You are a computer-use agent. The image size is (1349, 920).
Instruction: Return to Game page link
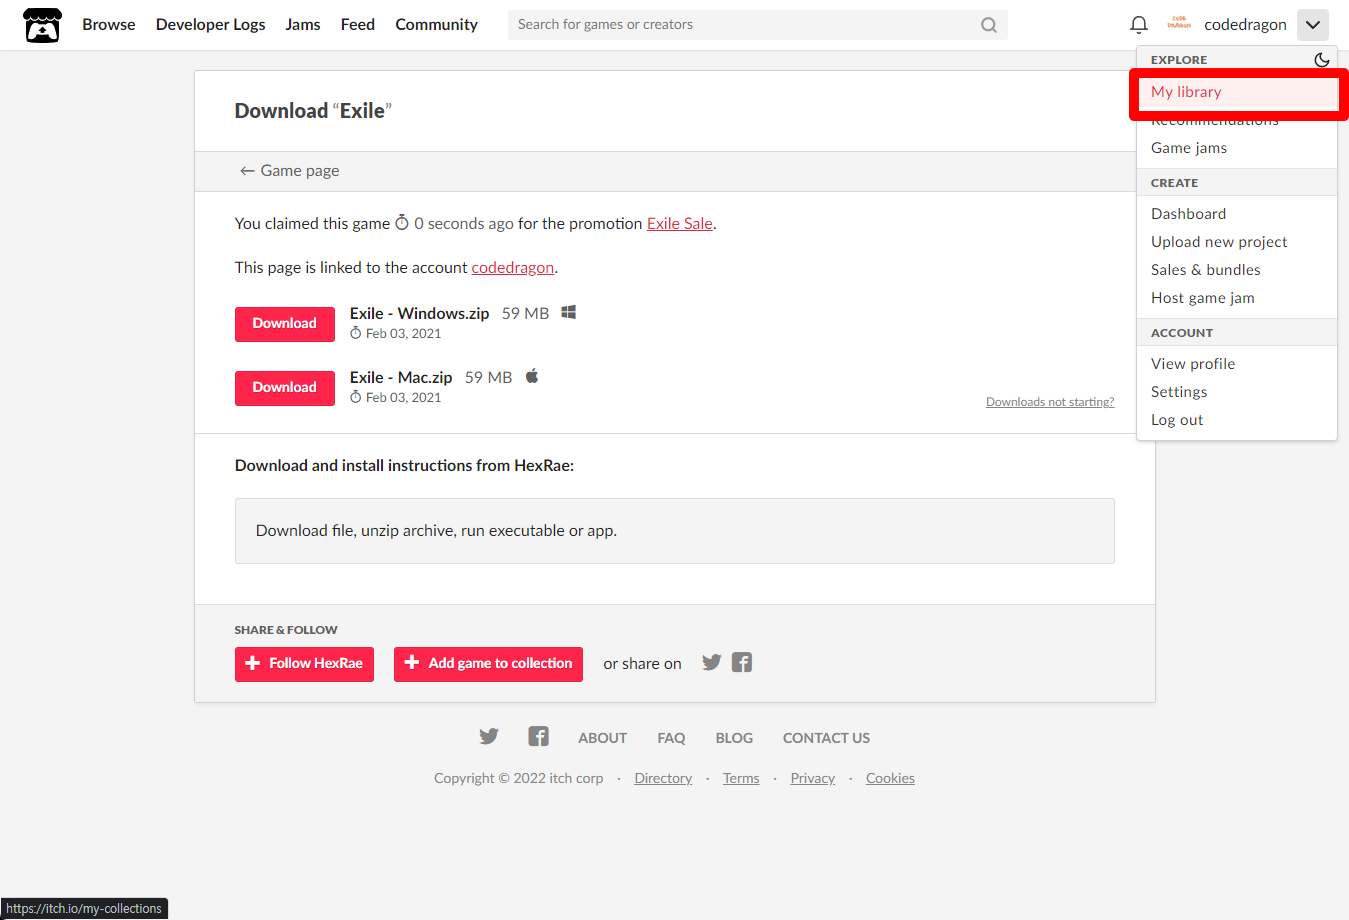289,171
